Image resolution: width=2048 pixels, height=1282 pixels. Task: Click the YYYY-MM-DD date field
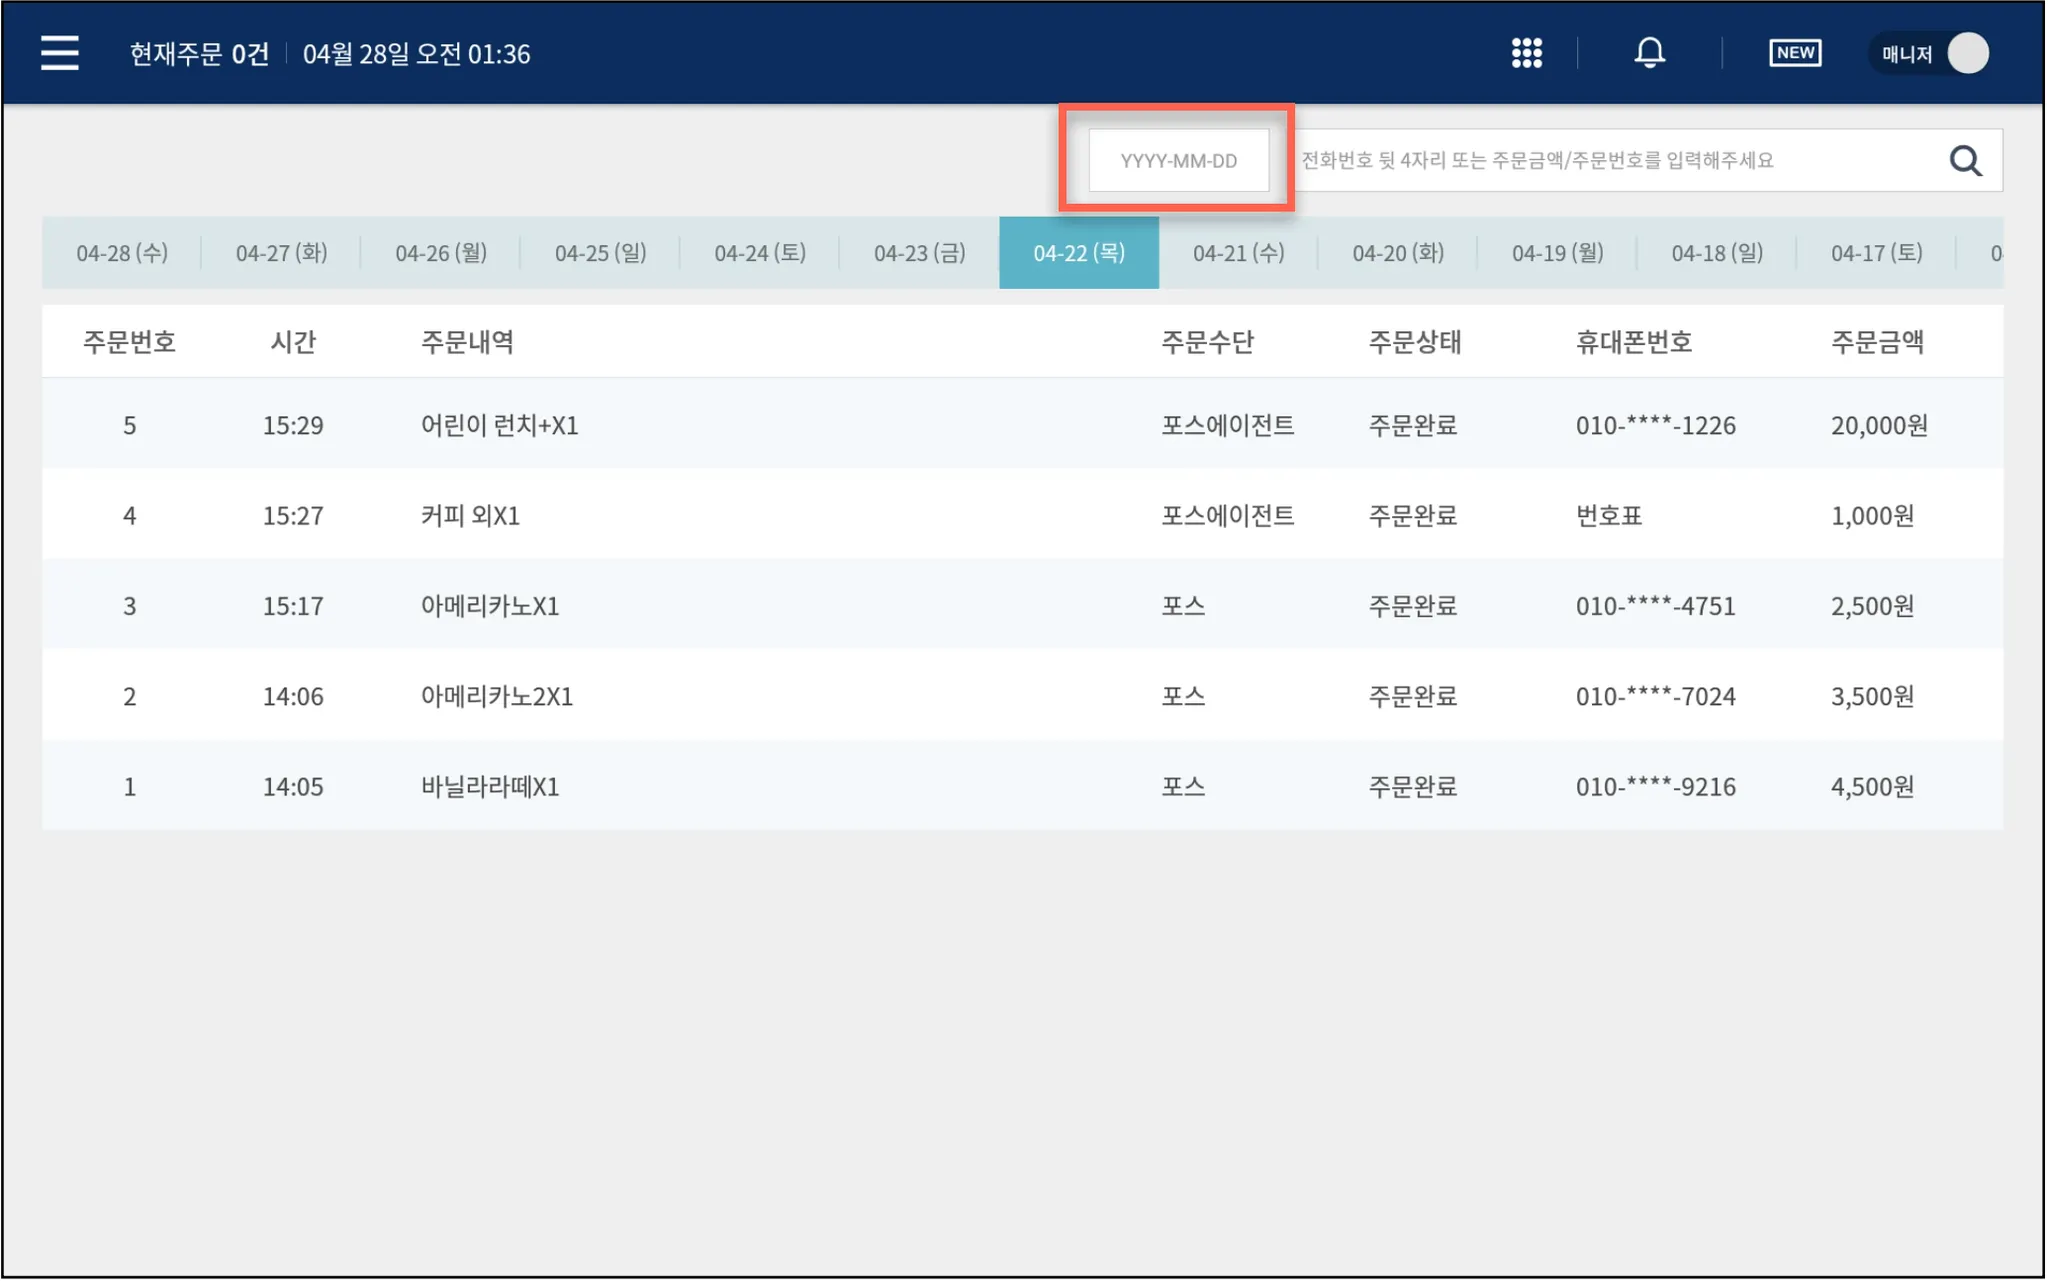[1178, 160]
